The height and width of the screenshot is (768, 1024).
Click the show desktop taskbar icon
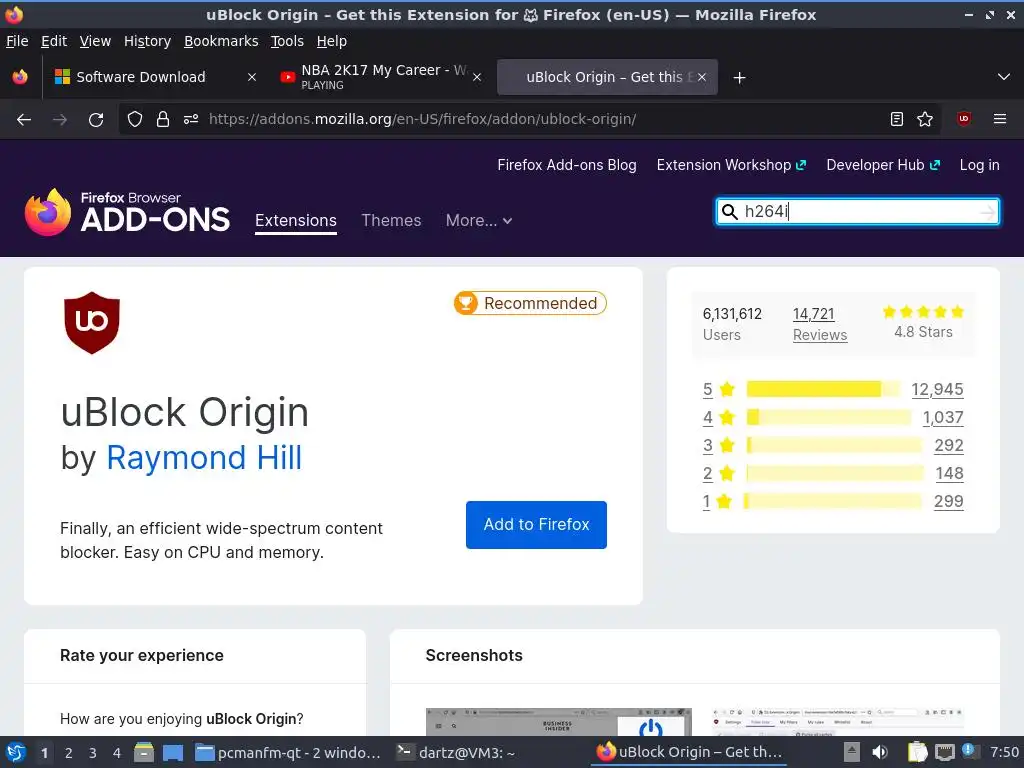point(173,752)
